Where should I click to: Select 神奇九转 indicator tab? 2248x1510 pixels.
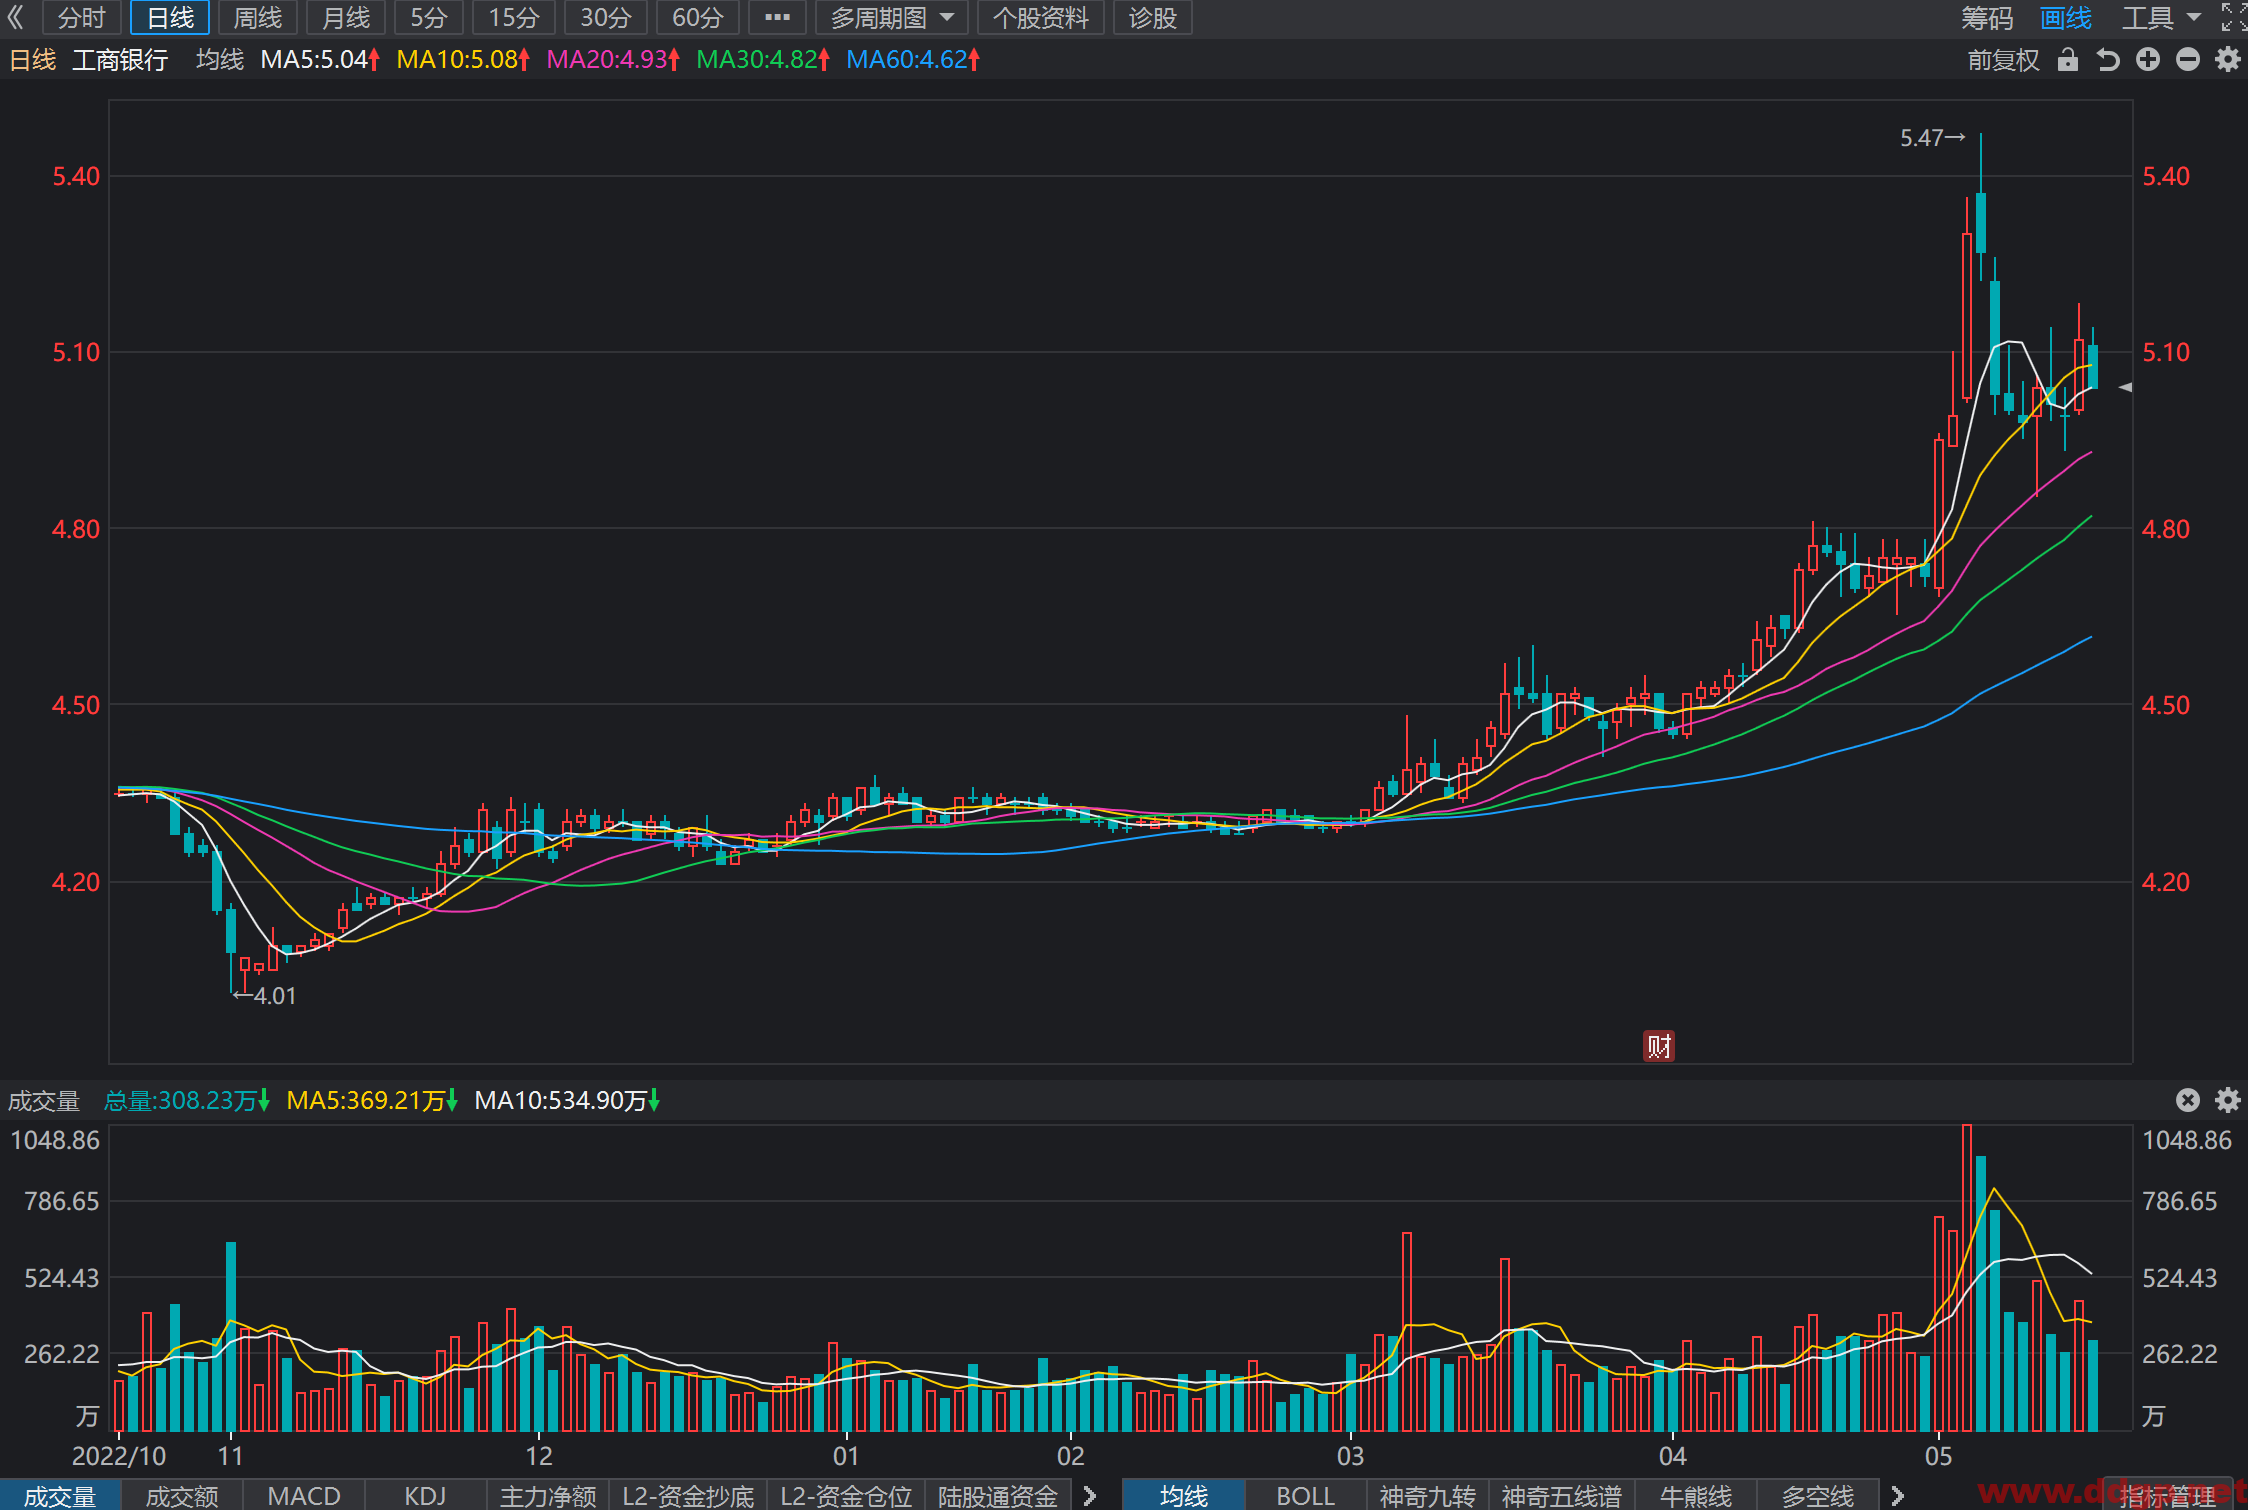[1428, 1496]
